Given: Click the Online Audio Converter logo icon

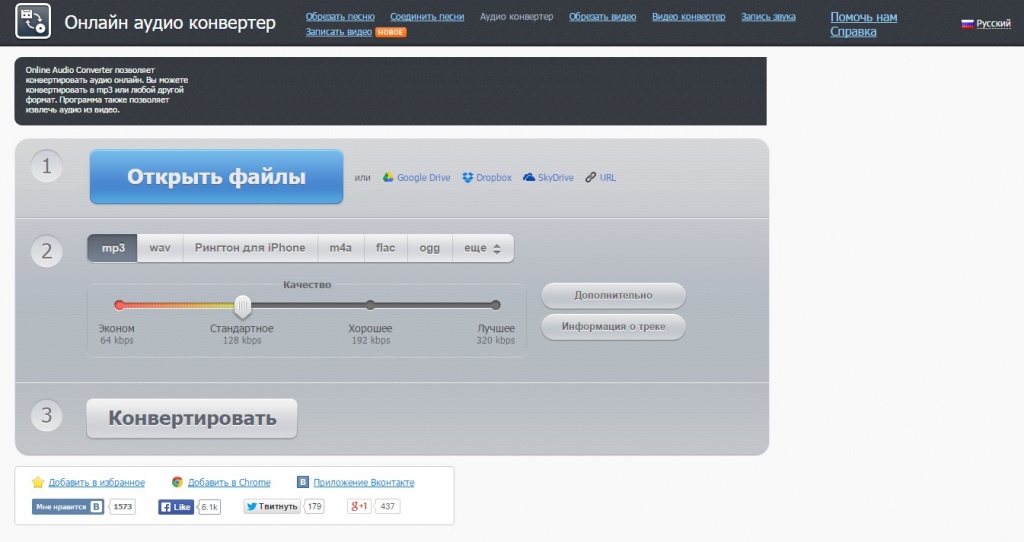Looking at the screenshot, I should [x=33, y=22].
